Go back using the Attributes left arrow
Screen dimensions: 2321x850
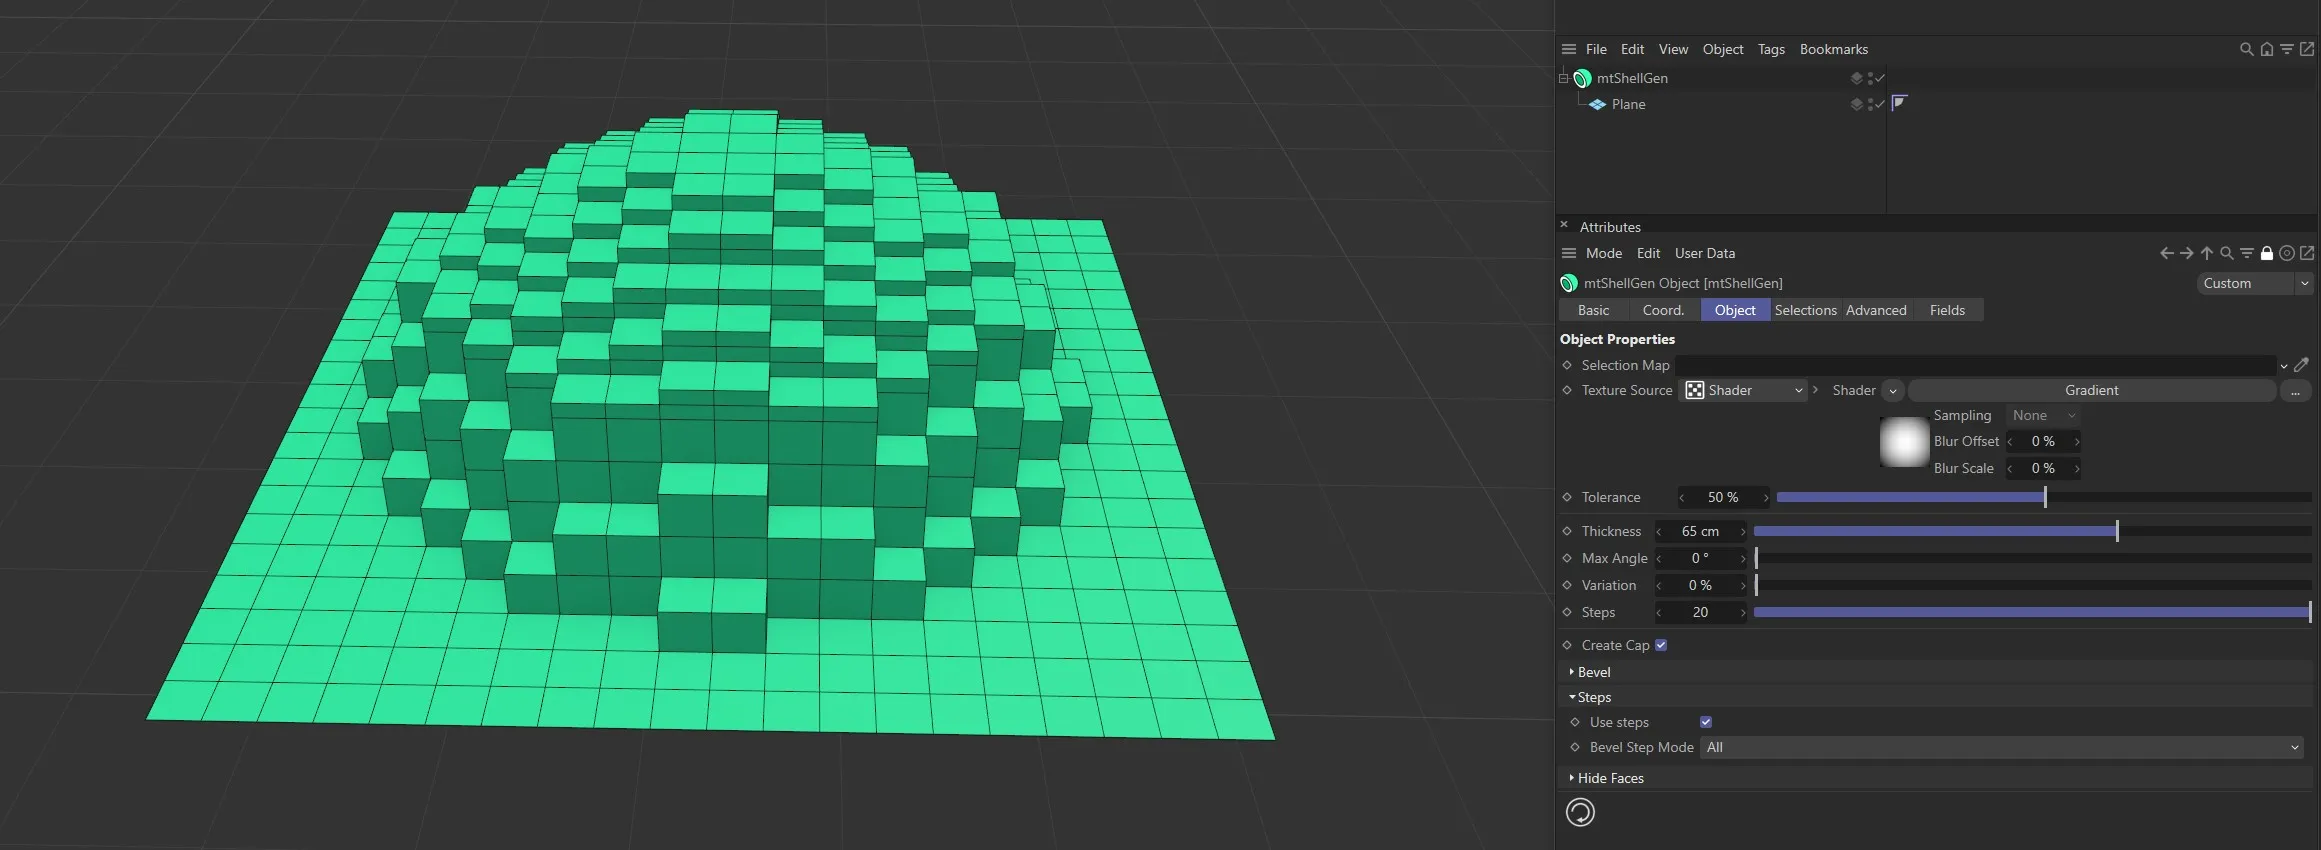(x=2166, y=254)
